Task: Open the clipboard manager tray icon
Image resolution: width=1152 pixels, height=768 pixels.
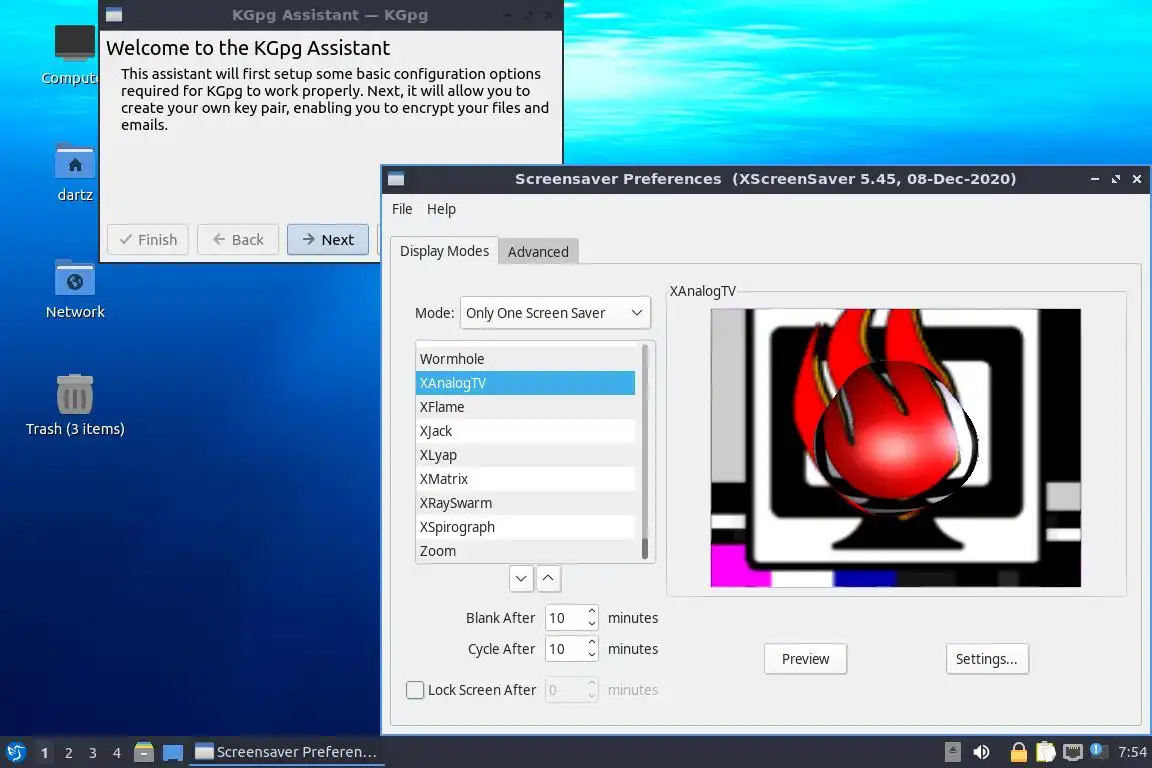Action: pos(1045,752)
